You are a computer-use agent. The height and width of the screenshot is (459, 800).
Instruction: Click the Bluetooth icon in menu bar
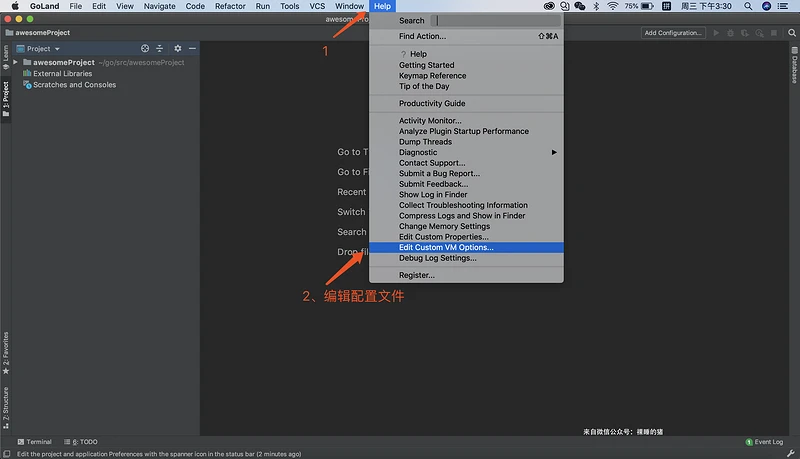[x=596, y=6]
